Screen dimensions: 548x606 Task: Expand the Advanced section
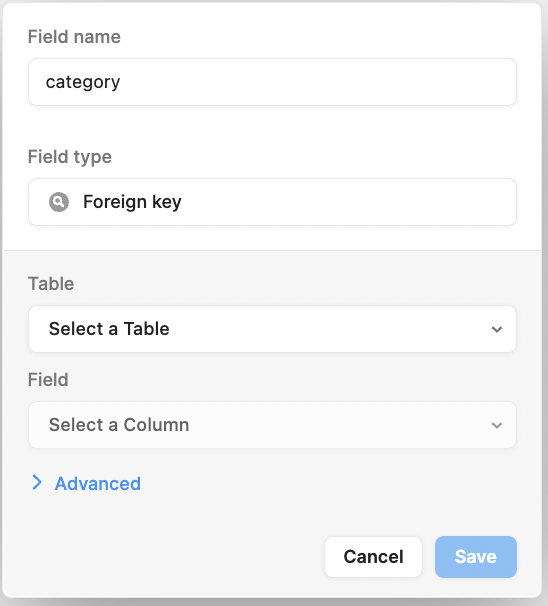(86, 483)
